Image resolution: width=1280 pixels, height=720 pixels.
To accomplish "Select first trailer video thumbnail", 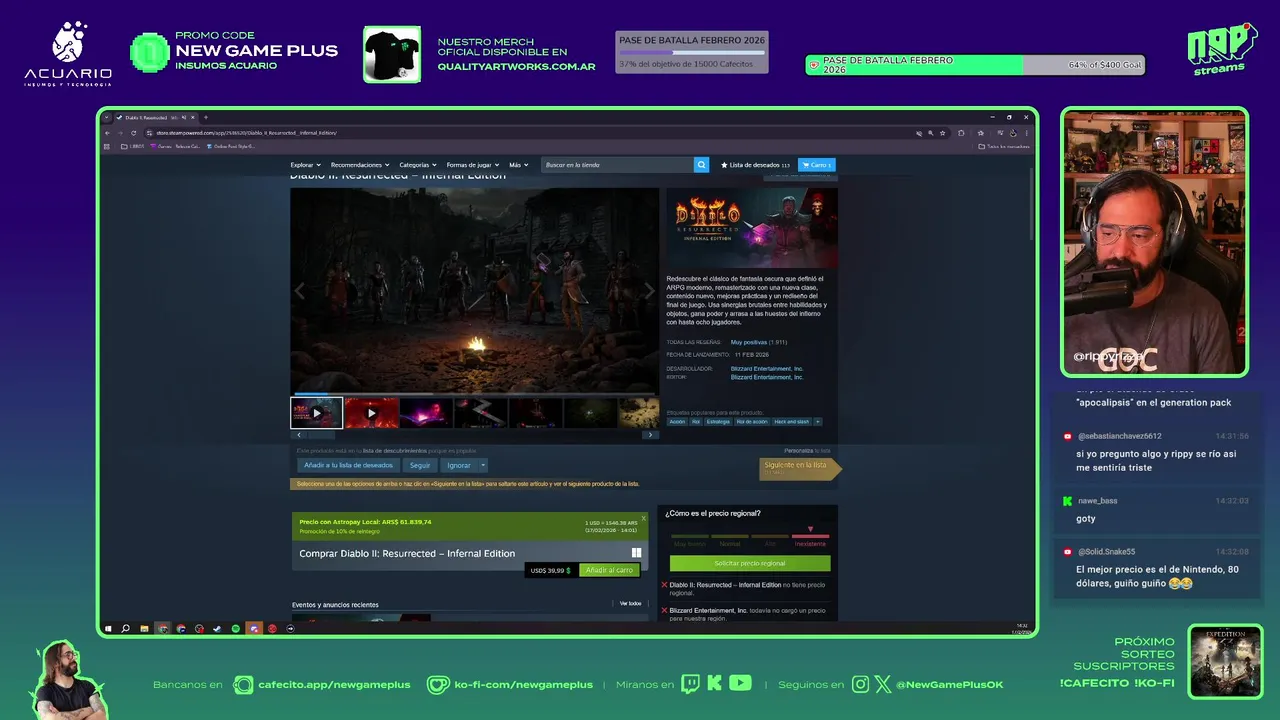I will tap(316, 413).
